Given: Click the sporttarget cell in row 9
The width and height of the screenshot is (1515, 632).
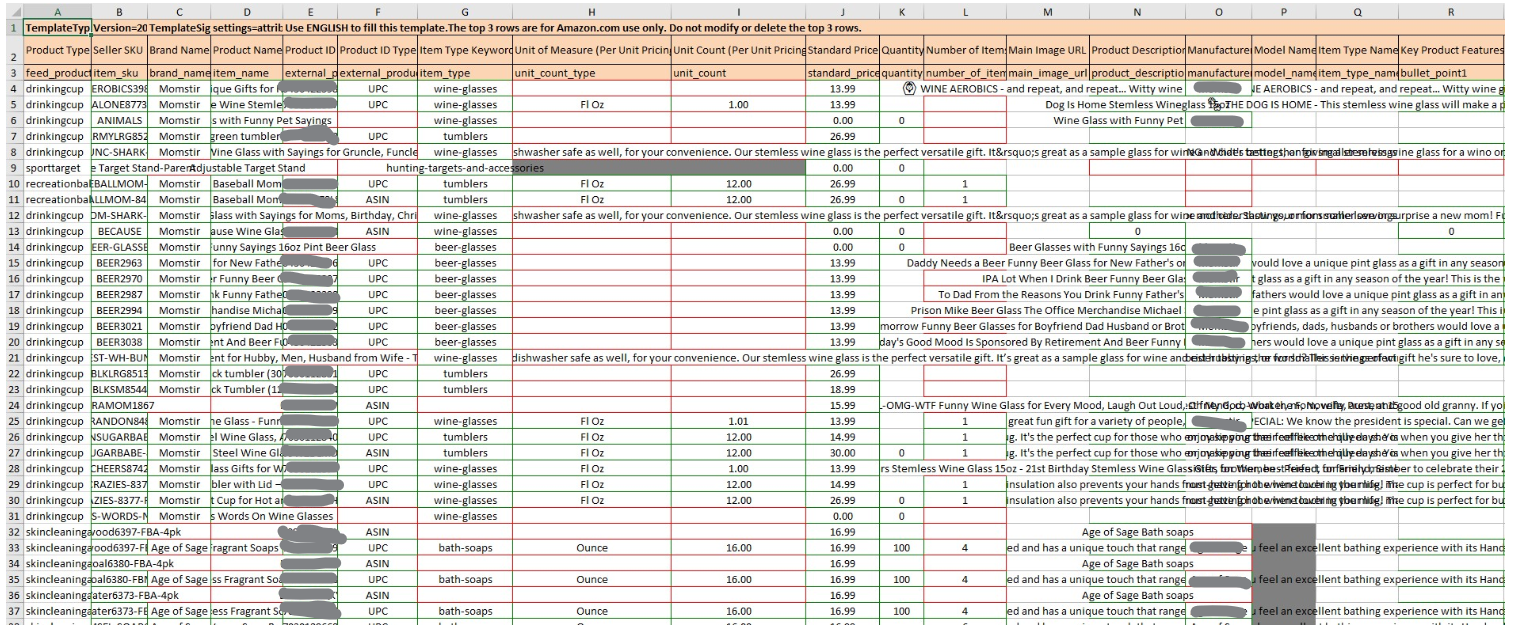Looking at the screenshot, I should (57, 168).
